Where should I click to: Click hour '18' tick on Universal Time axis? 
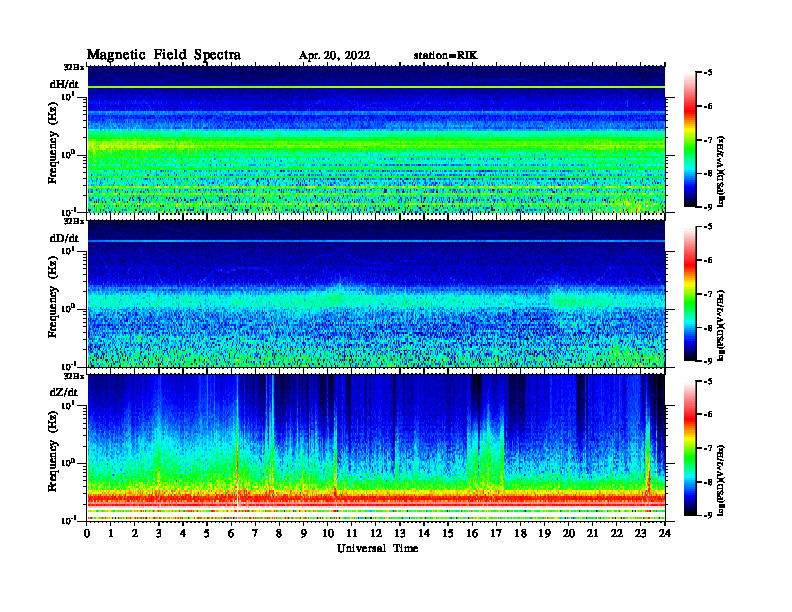(x=520, y=533)
